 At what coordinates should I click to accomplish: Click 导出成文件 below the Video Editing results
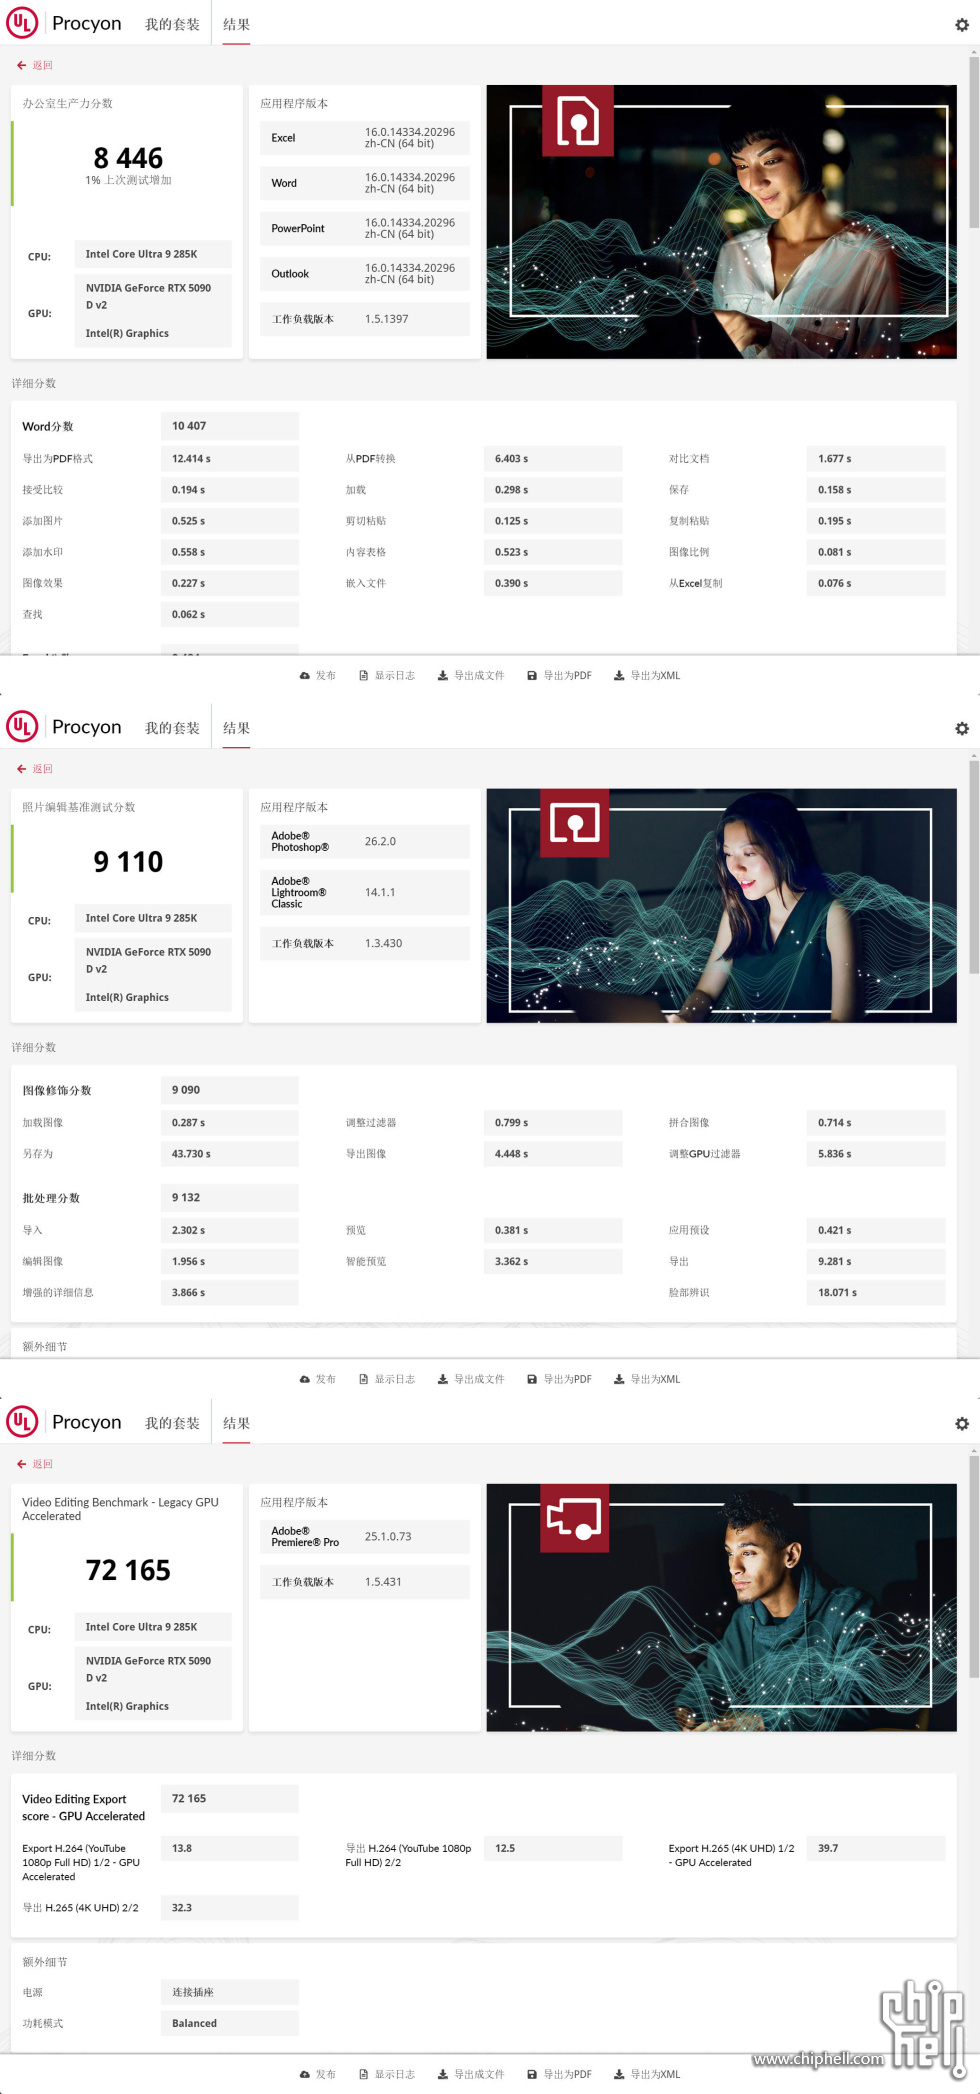point(470,2074)
